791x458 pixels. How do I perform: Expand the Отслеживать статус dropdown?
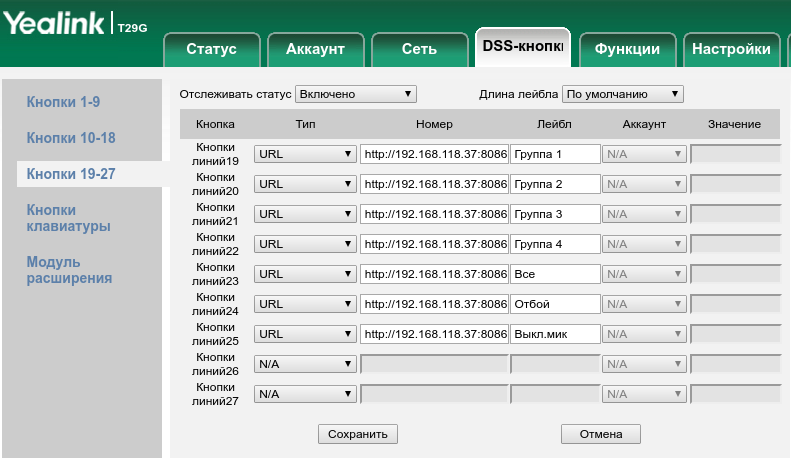356,94
